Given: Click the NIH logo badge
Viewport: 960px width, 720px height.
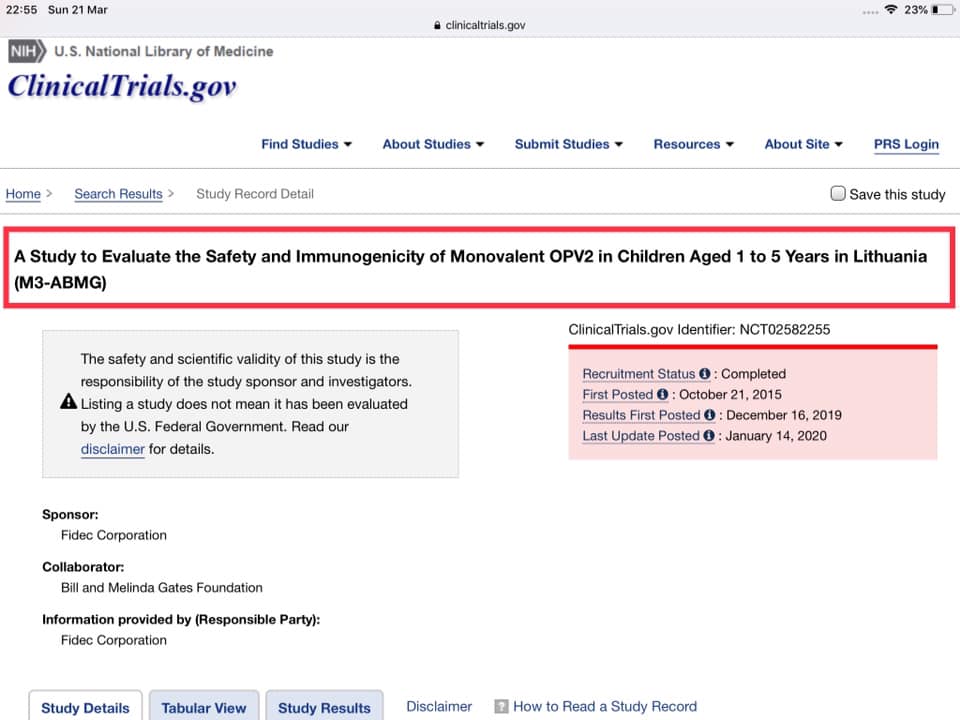Looking at the screenshot, I should click(x=27, y=51).
